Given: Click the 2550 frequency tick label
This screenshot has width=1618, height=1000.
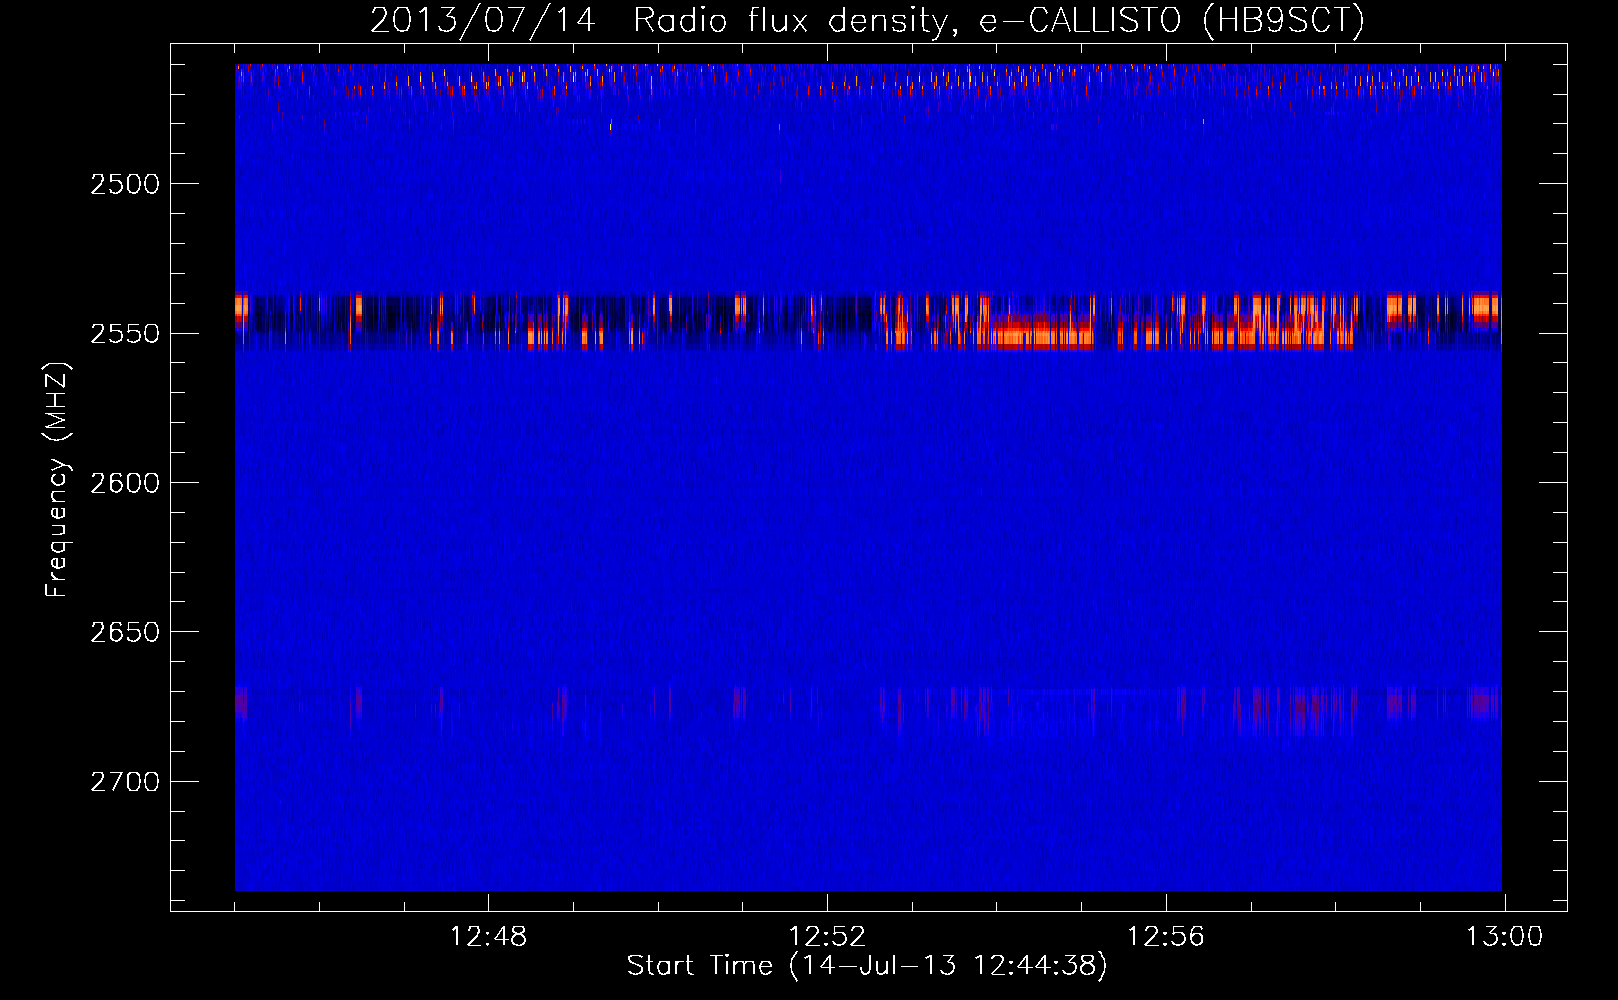Looking at the screenshot, I should (125, 334).
